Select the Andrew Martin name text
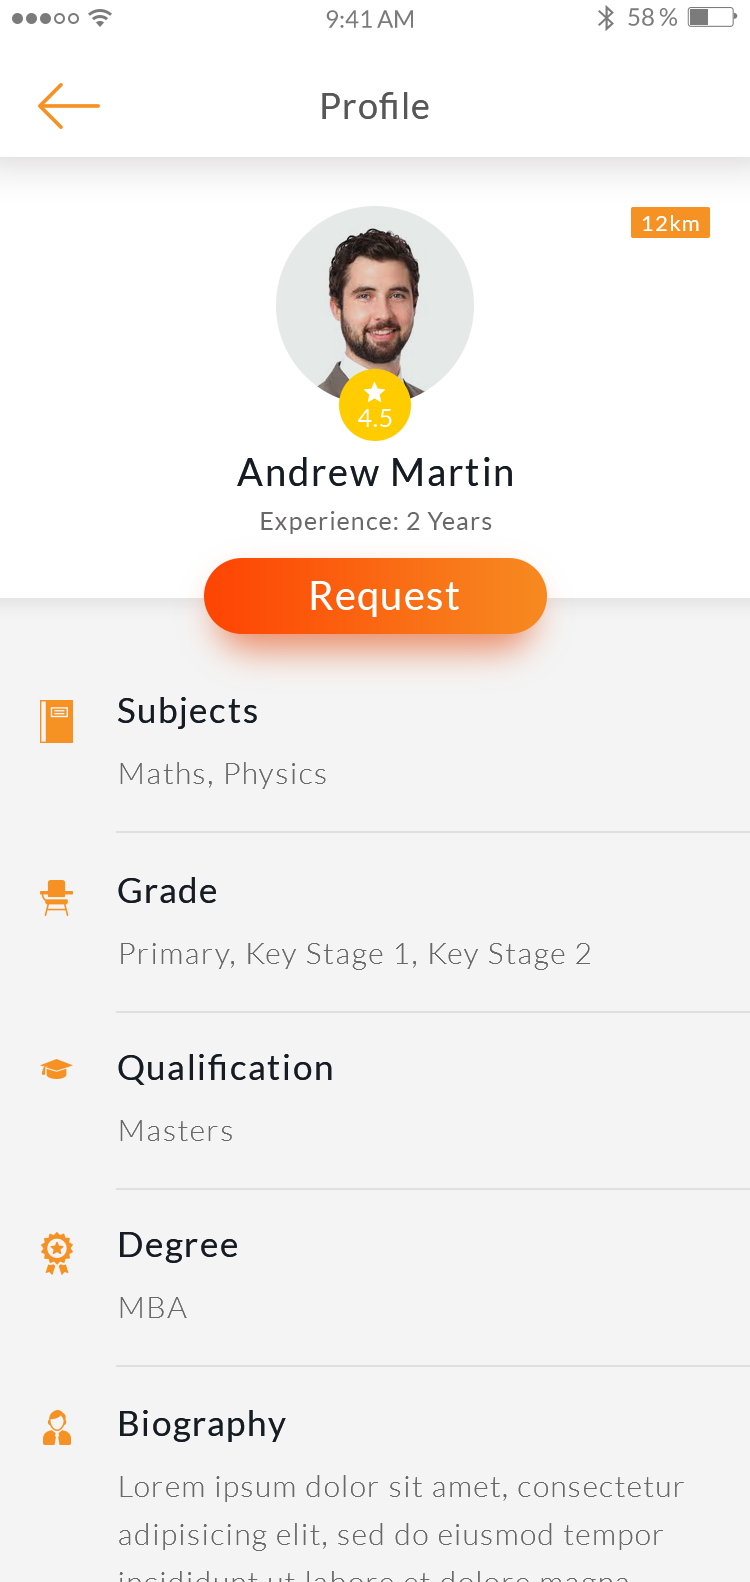Screen dimensions: 750x1582 tap(375, 473)
